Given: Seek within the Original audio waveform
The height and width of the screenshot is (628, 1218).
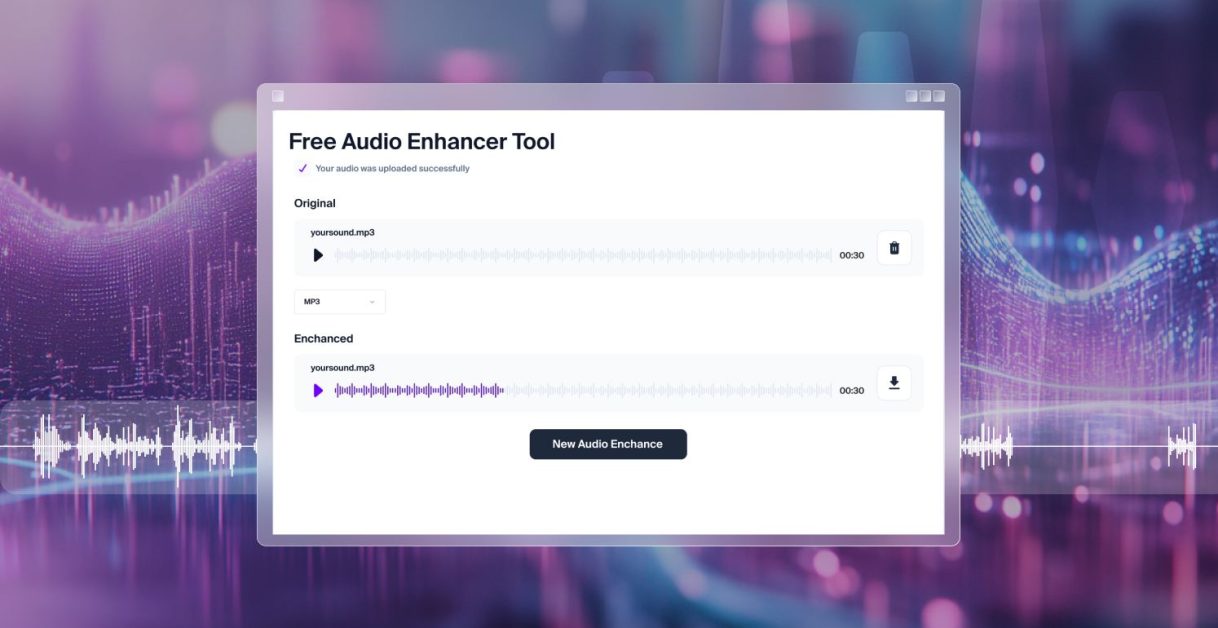Looking at the screenshot, I should [x=583, y=255].
